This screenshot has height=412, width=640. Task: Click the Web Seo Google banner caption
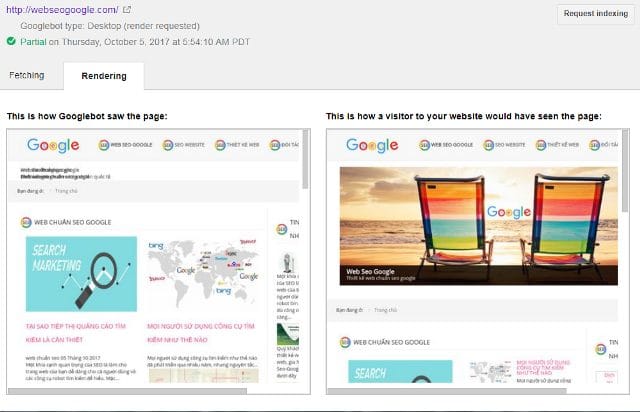click(370, 272)
